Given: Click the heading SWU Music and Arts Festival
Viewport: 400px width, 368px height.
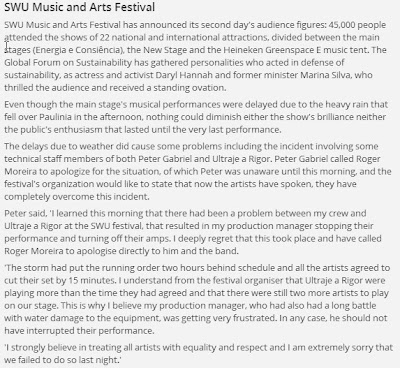Looking at the screenshot, I should pos(79,7).
